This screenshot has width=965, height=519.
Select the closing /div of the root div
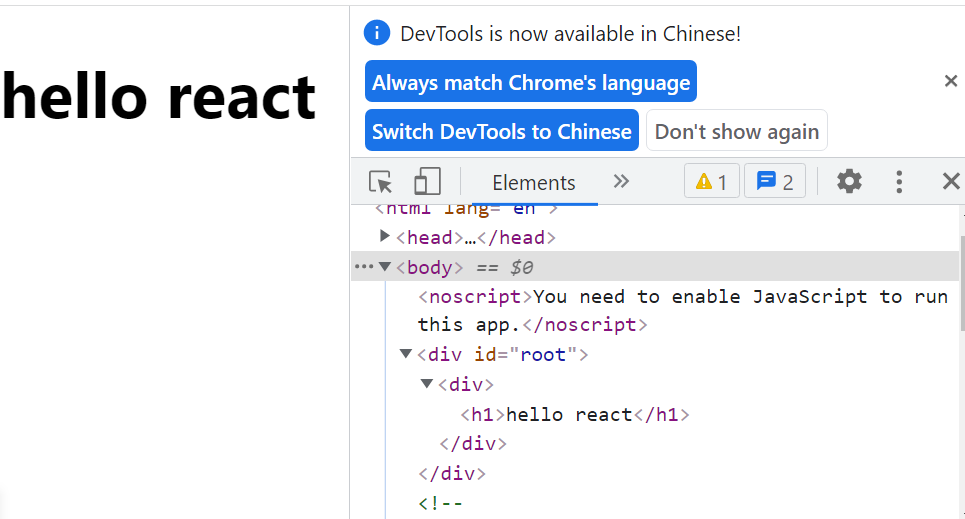tap(452, 473)
